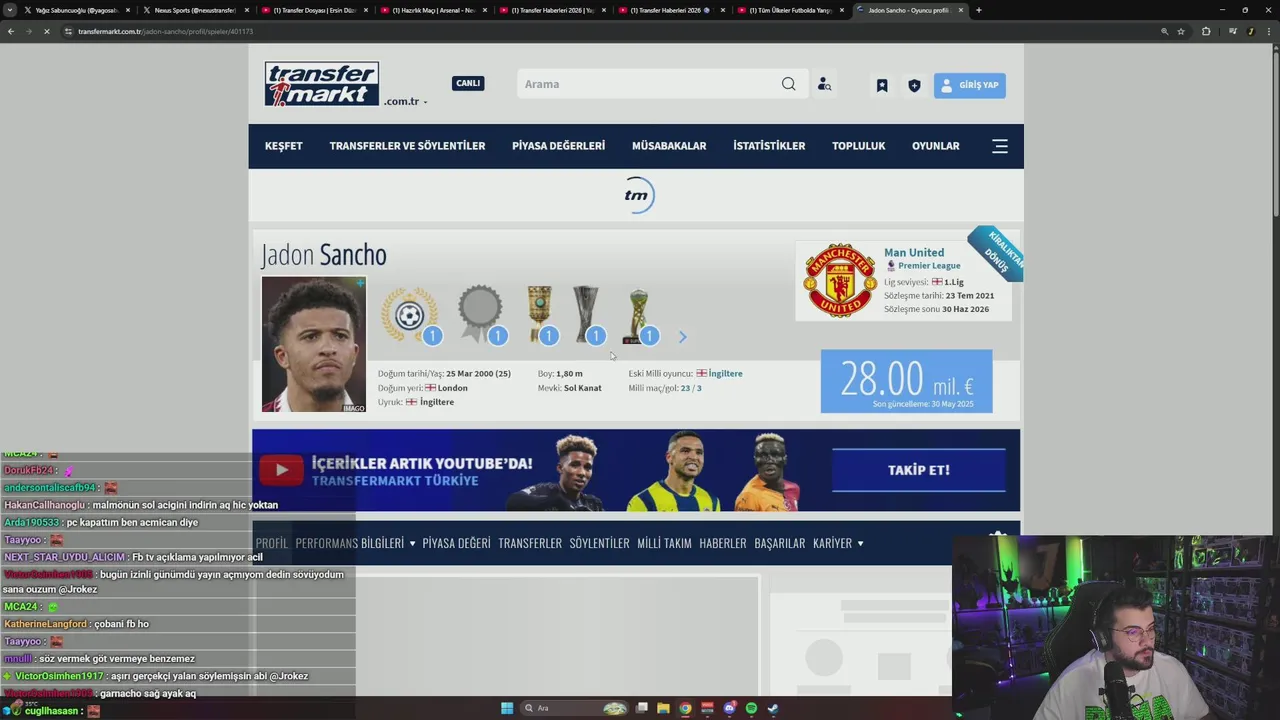Show more trophies with the arrow
1280x720 pixels.
pyautogui.click(x=683, y=337)
